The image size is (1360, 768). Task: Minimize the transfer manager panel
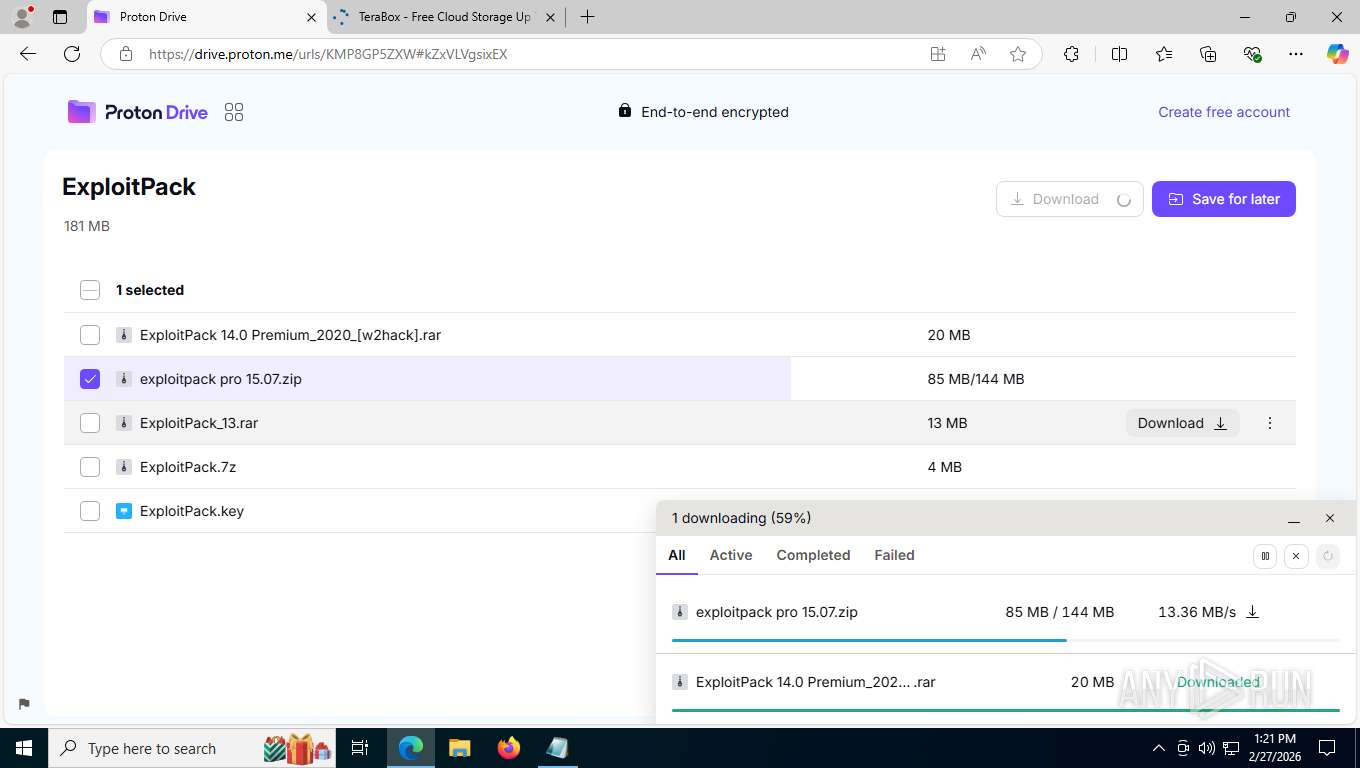click(x=1294, y=519)
